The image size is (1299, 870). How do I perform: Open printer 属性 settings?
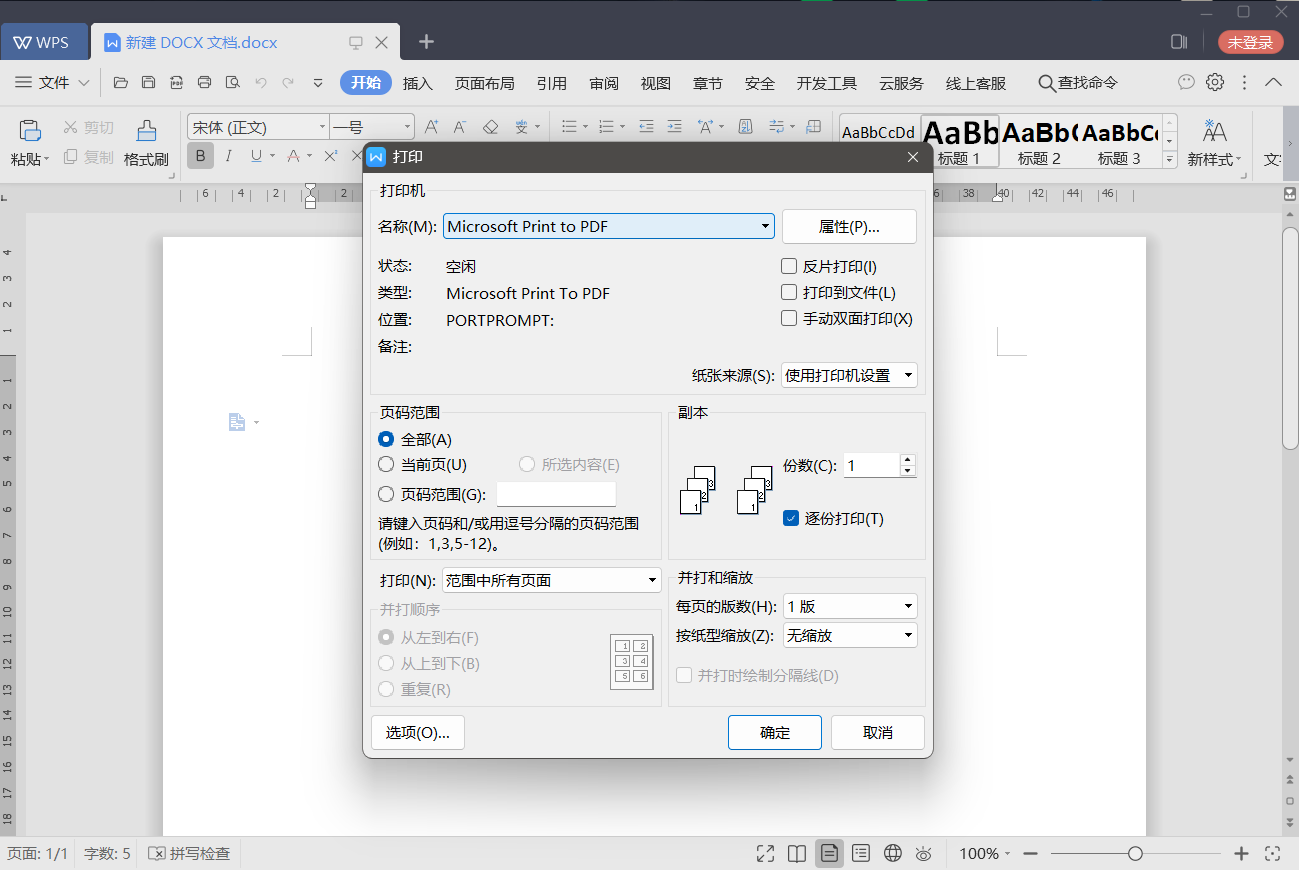coord(849,226)
